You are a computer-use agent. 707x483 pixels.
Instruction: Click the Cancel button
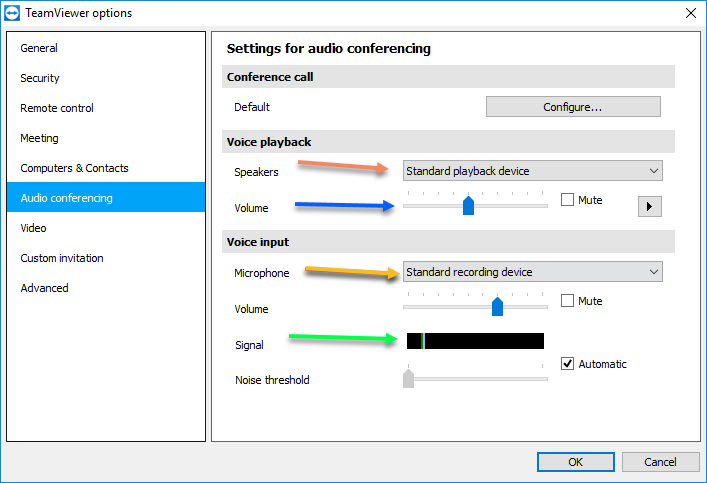coord(660,462)
